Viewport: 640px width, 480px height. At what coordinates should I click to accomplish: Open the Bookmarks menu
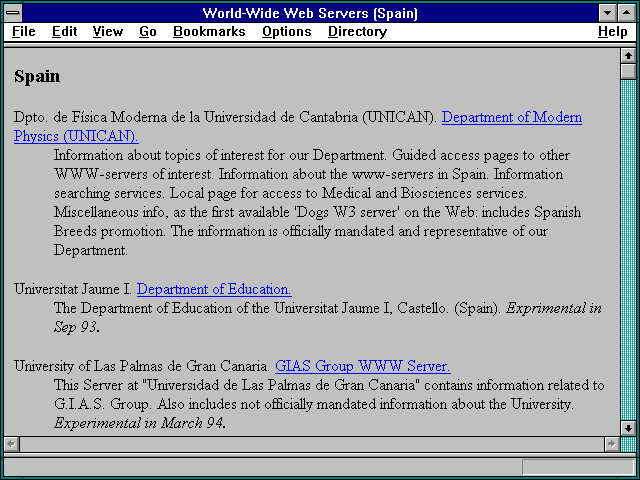click(209, 31)
